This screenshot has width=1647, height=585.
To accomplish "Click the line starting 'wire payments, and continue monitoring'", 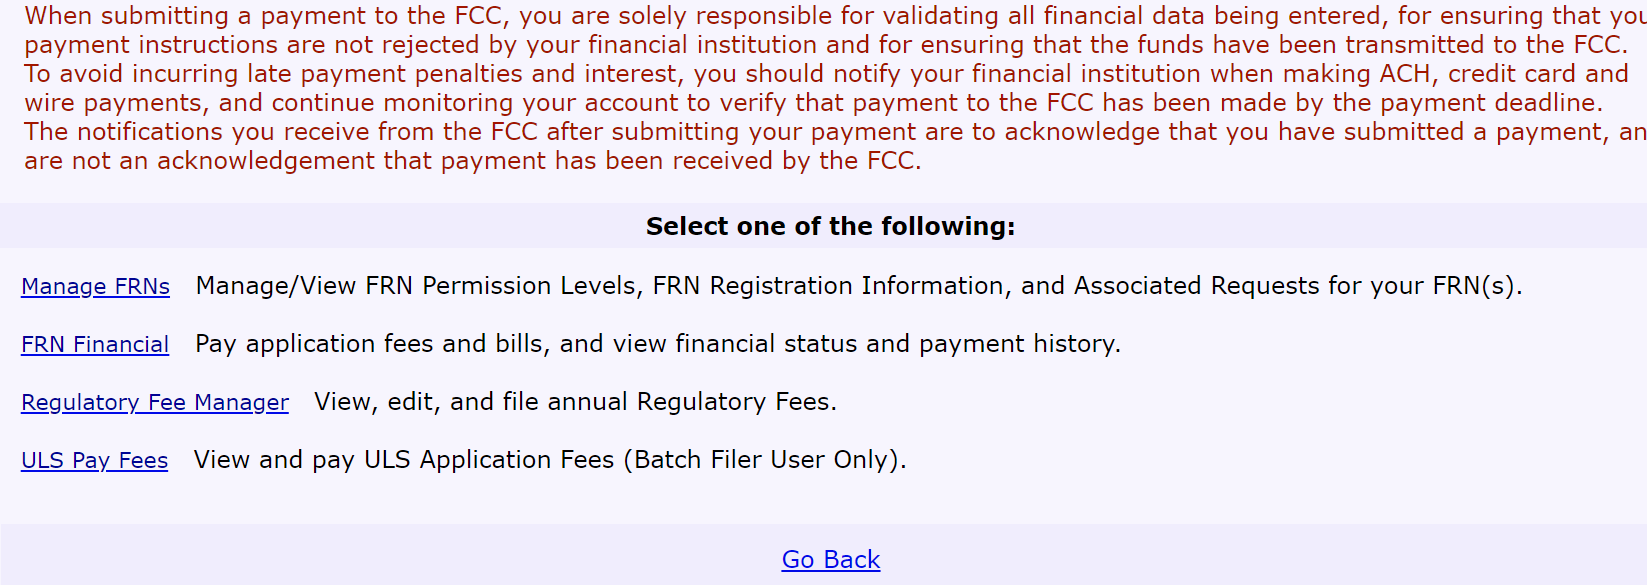I will pyautogui.click(x=813, y=103).
